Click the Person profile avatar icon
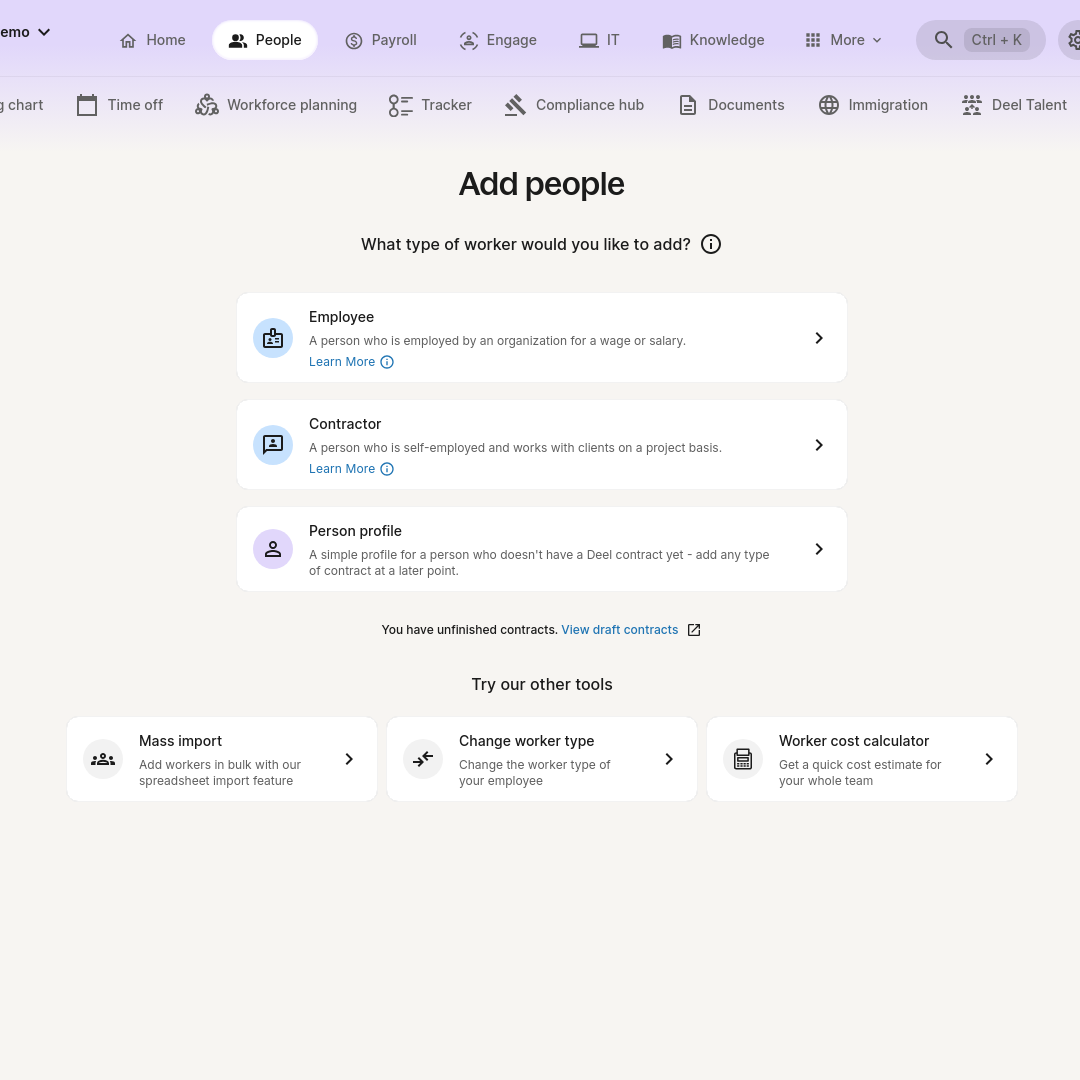1080x1080 pixels. click(x=273, y=549)
